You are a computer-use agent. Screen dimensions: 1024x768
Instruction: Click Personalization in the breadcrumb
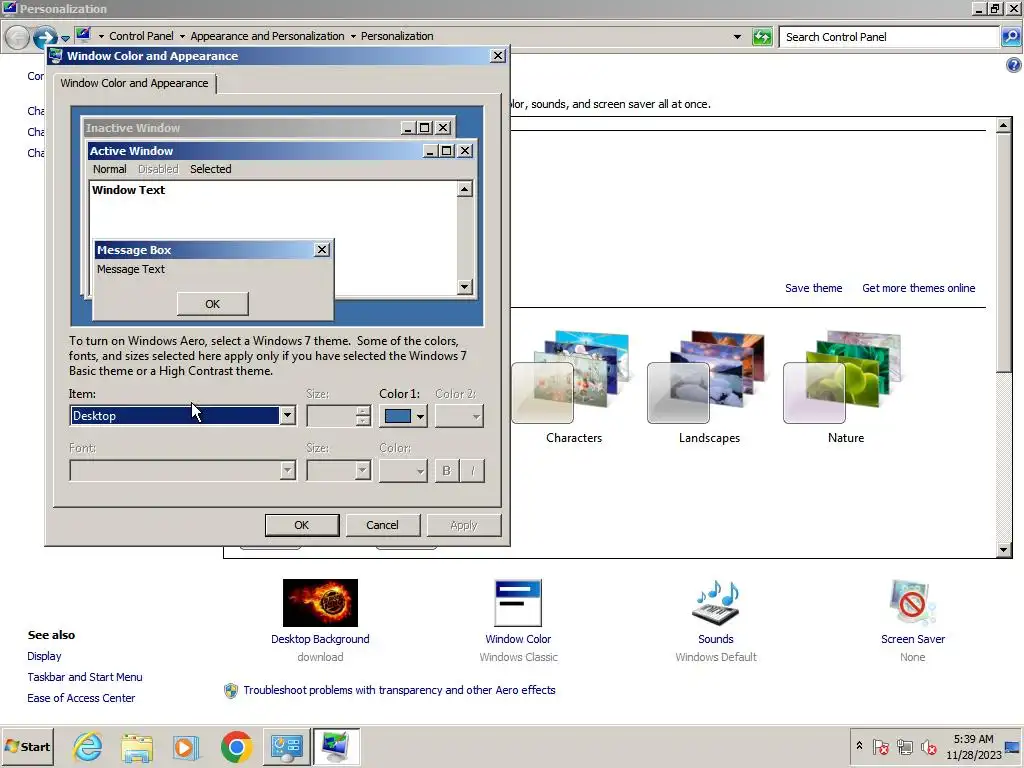click(397, 37)
